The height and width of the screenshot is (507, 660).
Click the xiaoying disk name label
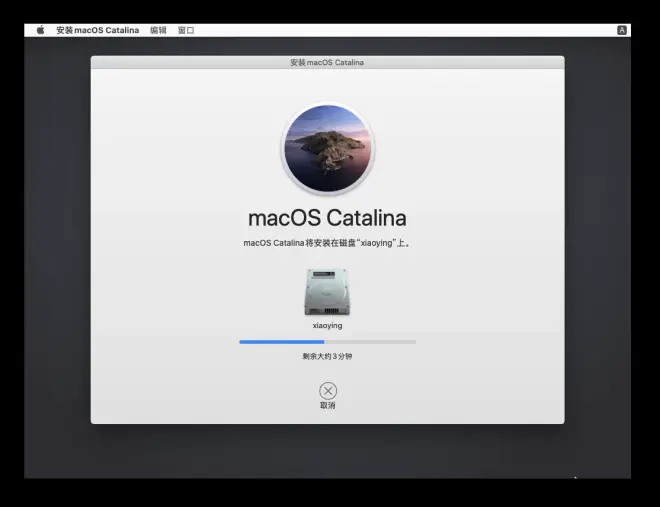tap(327, 326)
